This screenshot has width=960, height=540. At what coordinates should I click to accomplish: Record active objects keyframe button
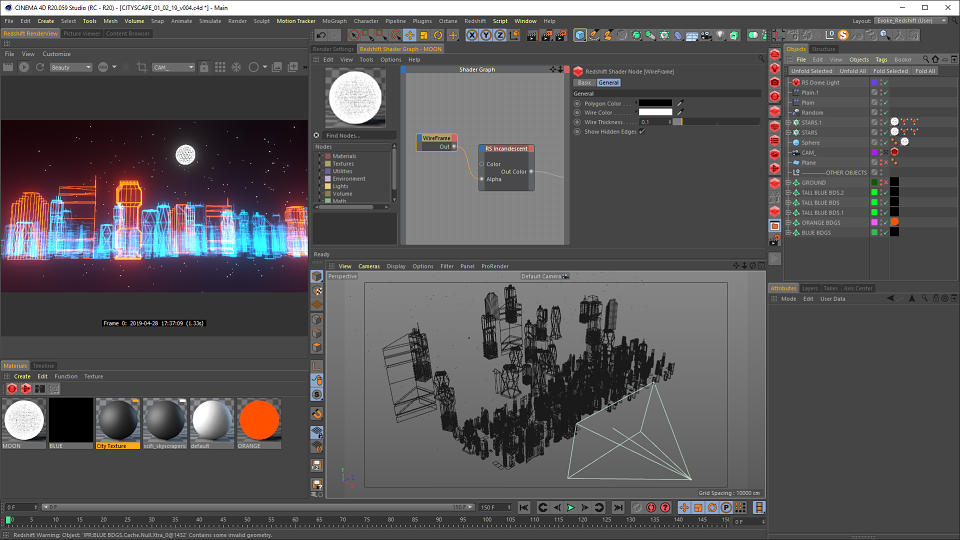tap(637, 508)
